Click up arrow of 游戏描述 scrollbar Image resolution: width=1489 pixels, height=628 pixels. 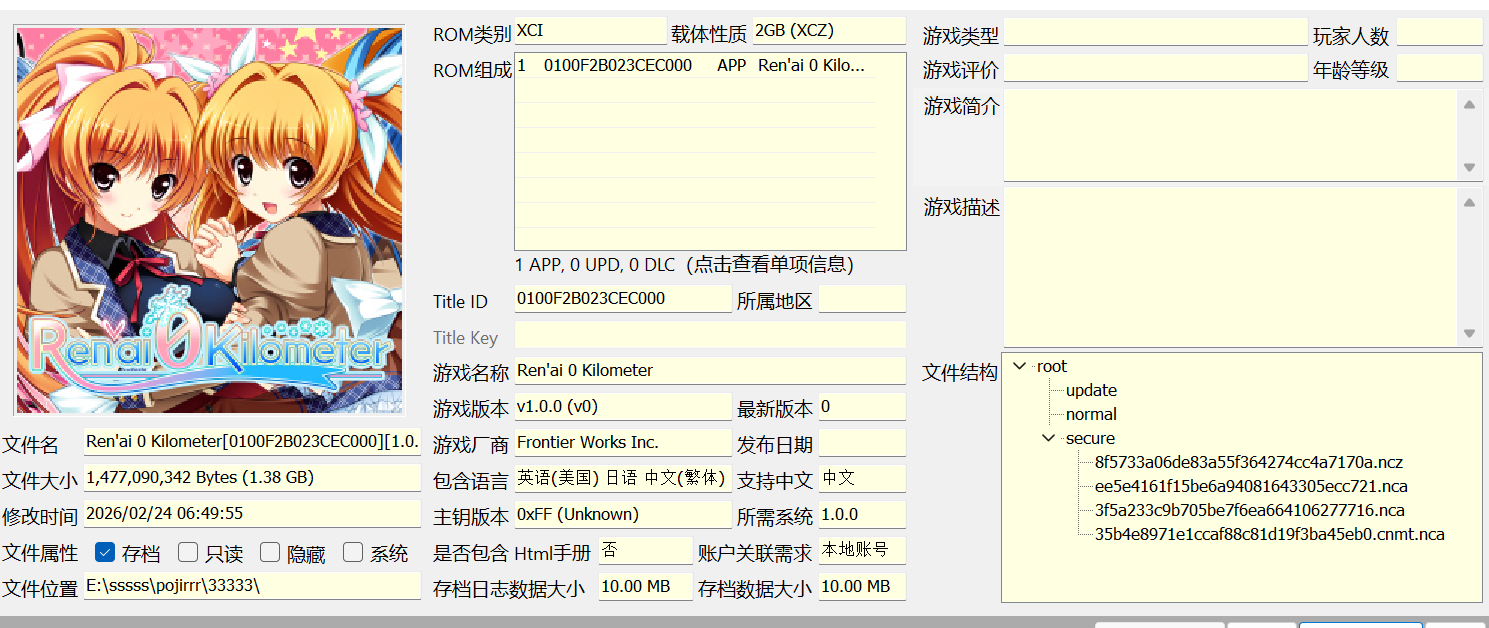pyautogui.click(x=1469, y=202)
